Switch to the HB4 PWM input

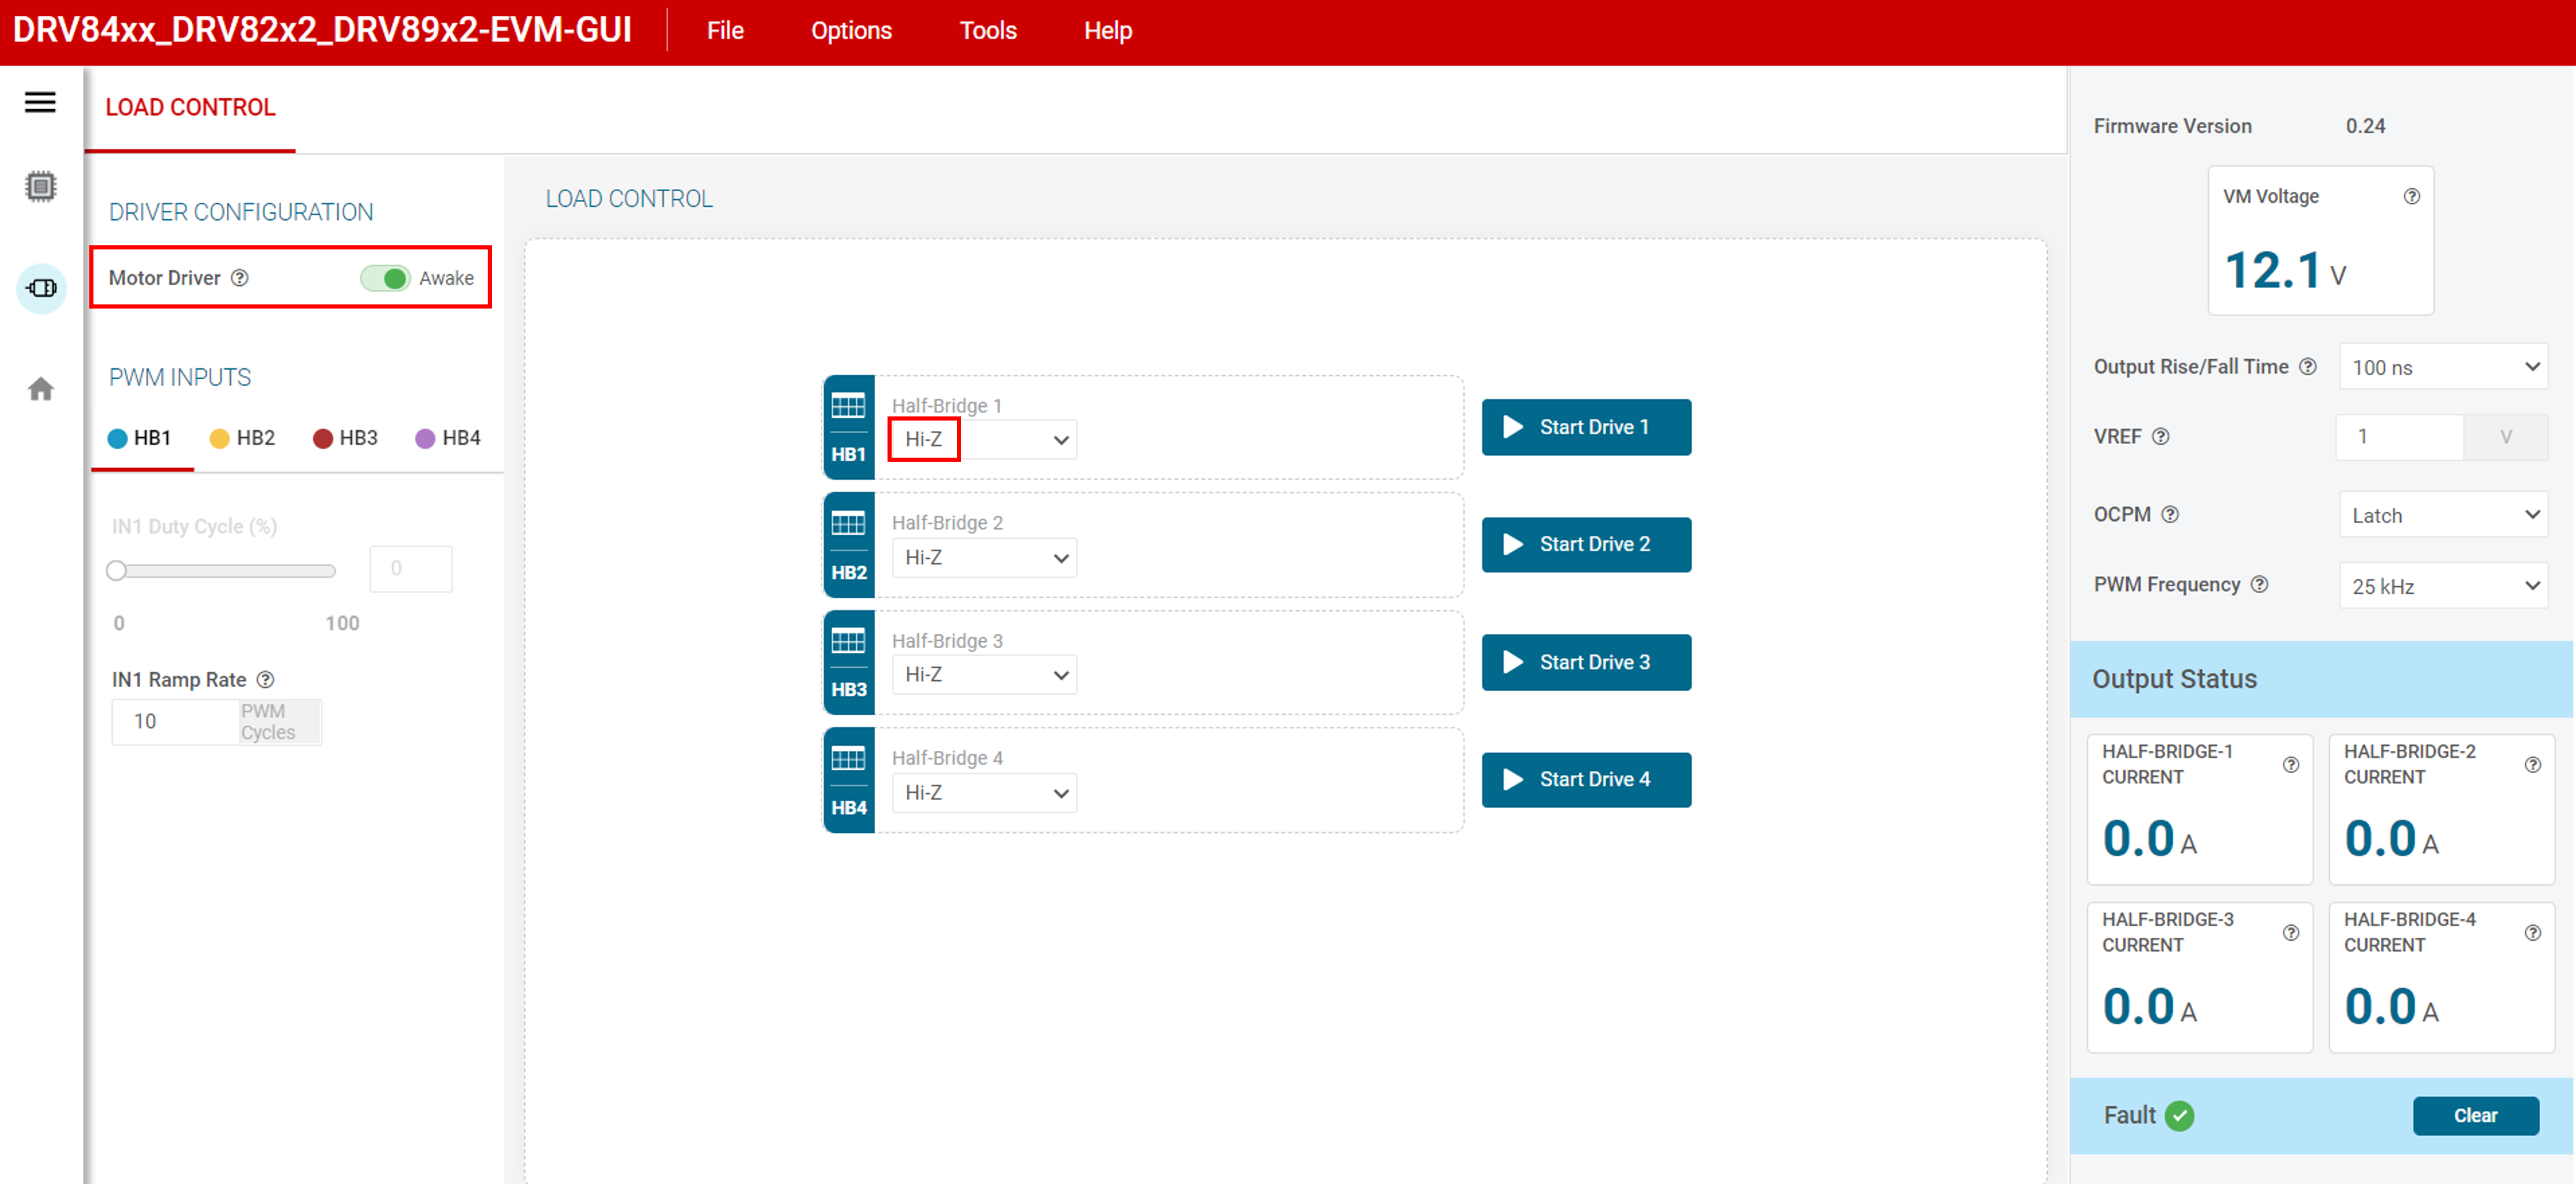(x=448, y=438)
